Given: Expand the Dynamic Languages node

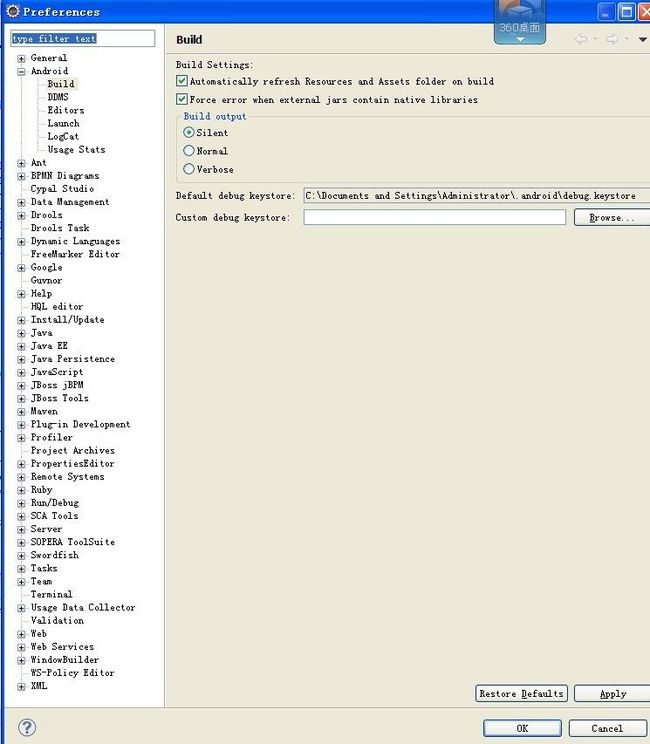Looking at the screenshot, I should 21,242.
